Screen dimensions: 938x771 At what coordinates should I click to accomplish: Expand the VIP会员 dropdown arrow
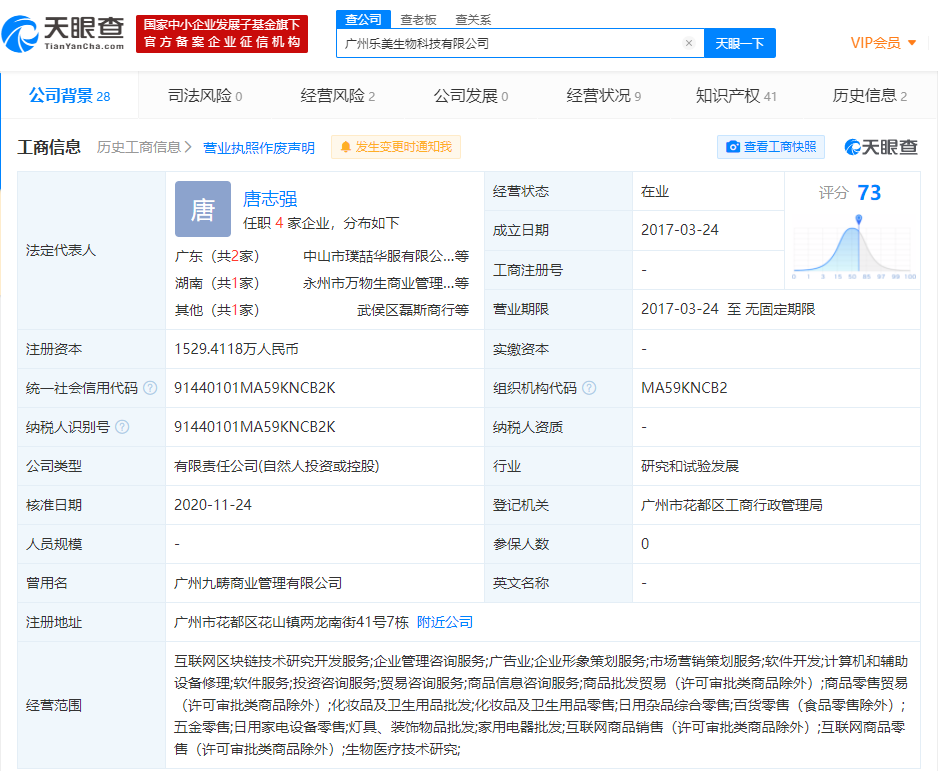coord(912,43)
